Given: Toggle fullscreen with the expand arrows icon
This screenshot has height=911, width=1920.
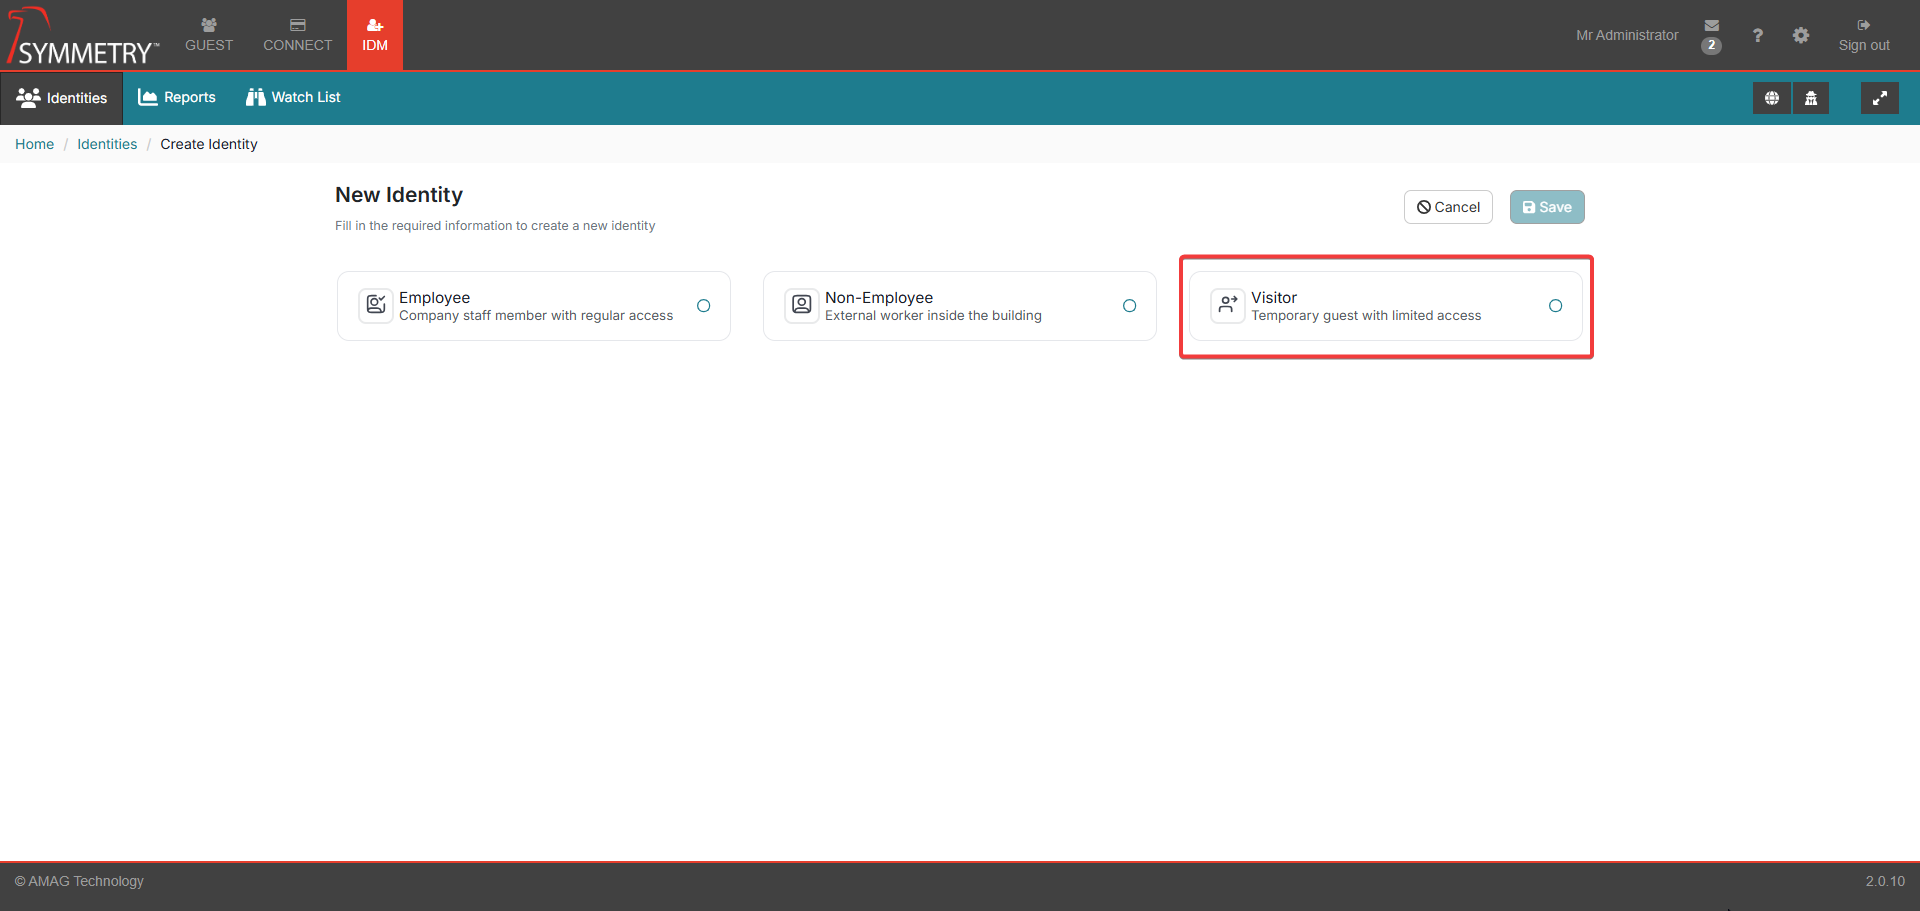Looking at the screenshot, I should [x=1879, y=98].
